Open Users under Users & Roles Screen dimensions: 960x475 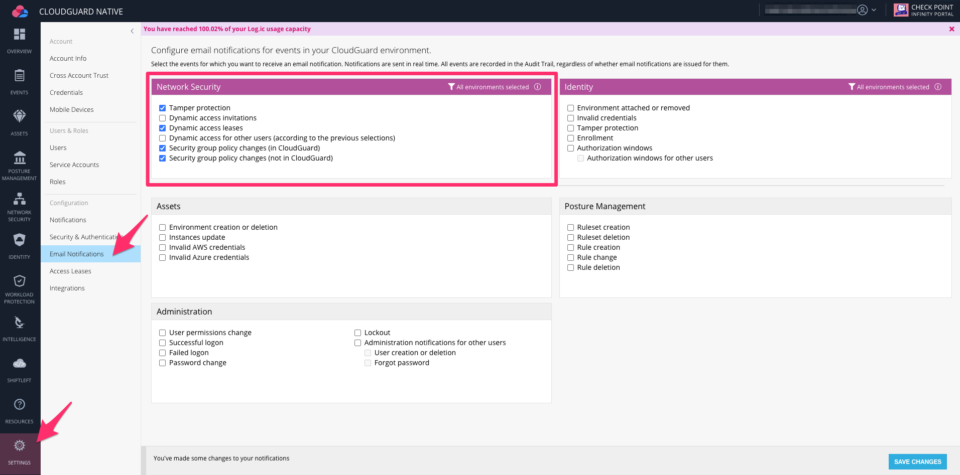pyautogui.click(x=58, y=148)
